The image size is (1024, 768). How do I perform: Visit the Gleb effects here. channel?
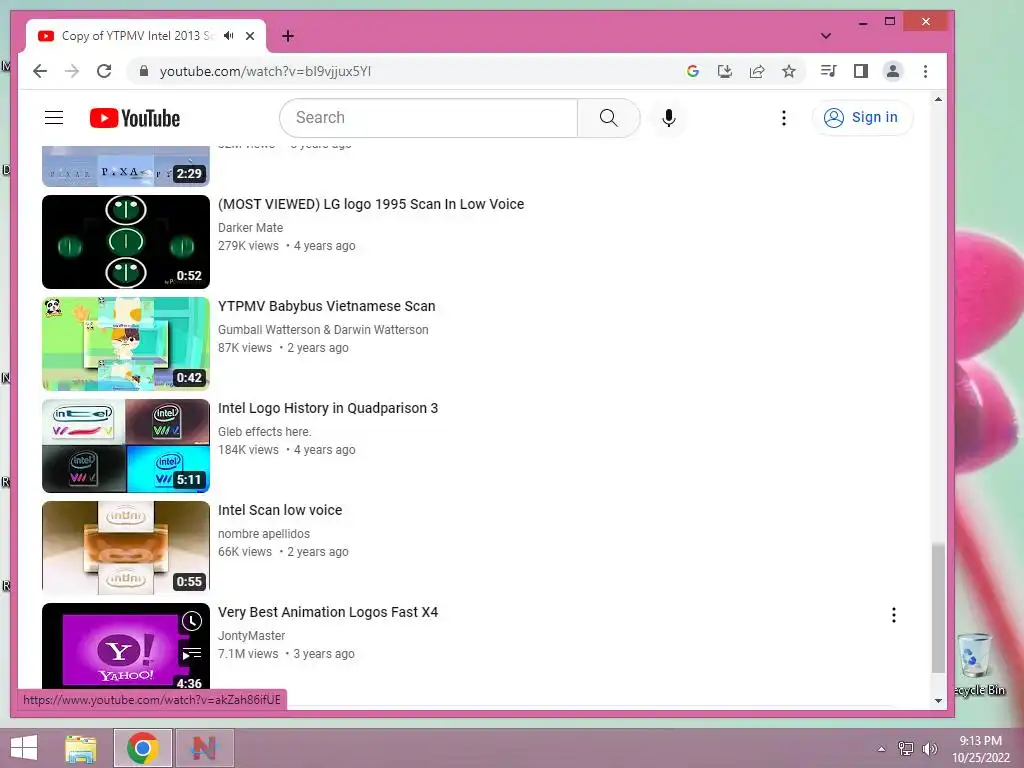(264, 431)
